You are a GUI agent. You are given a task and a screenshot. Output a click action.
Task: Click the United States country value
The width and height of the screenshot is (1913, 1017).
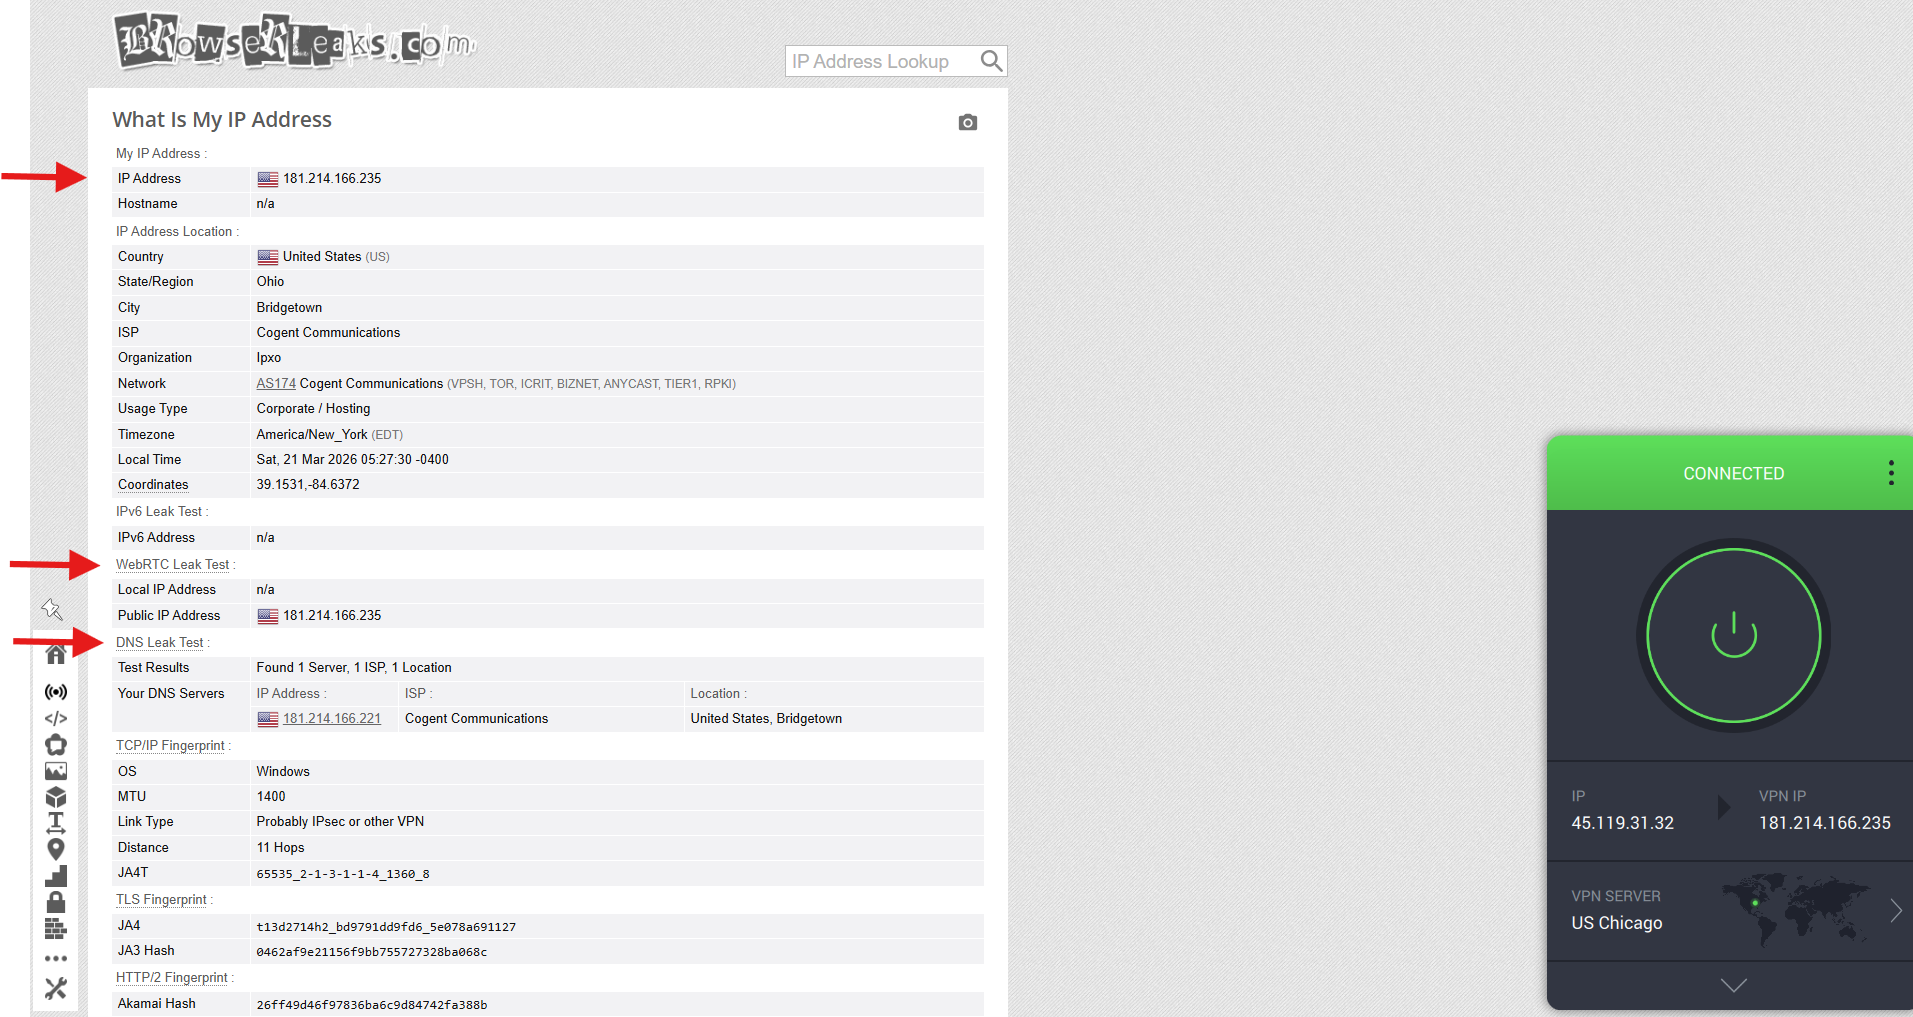322,257
